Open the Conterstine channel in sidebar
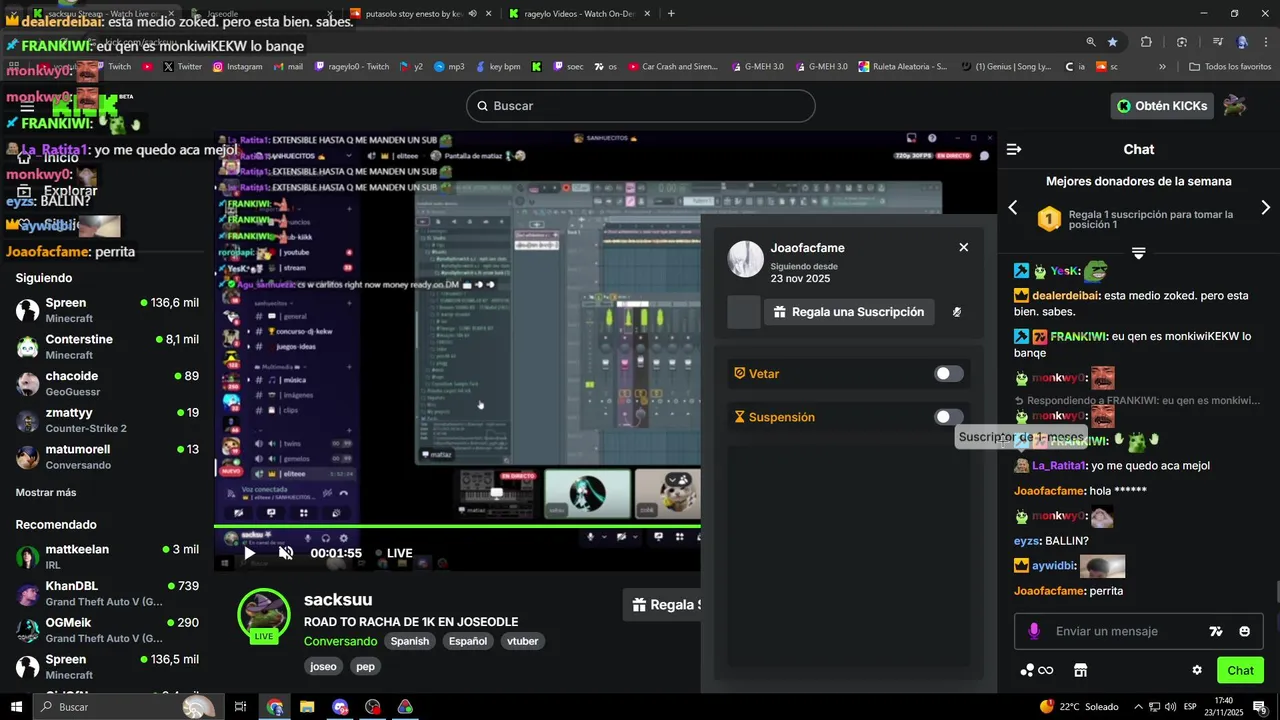 coord(107,347)
